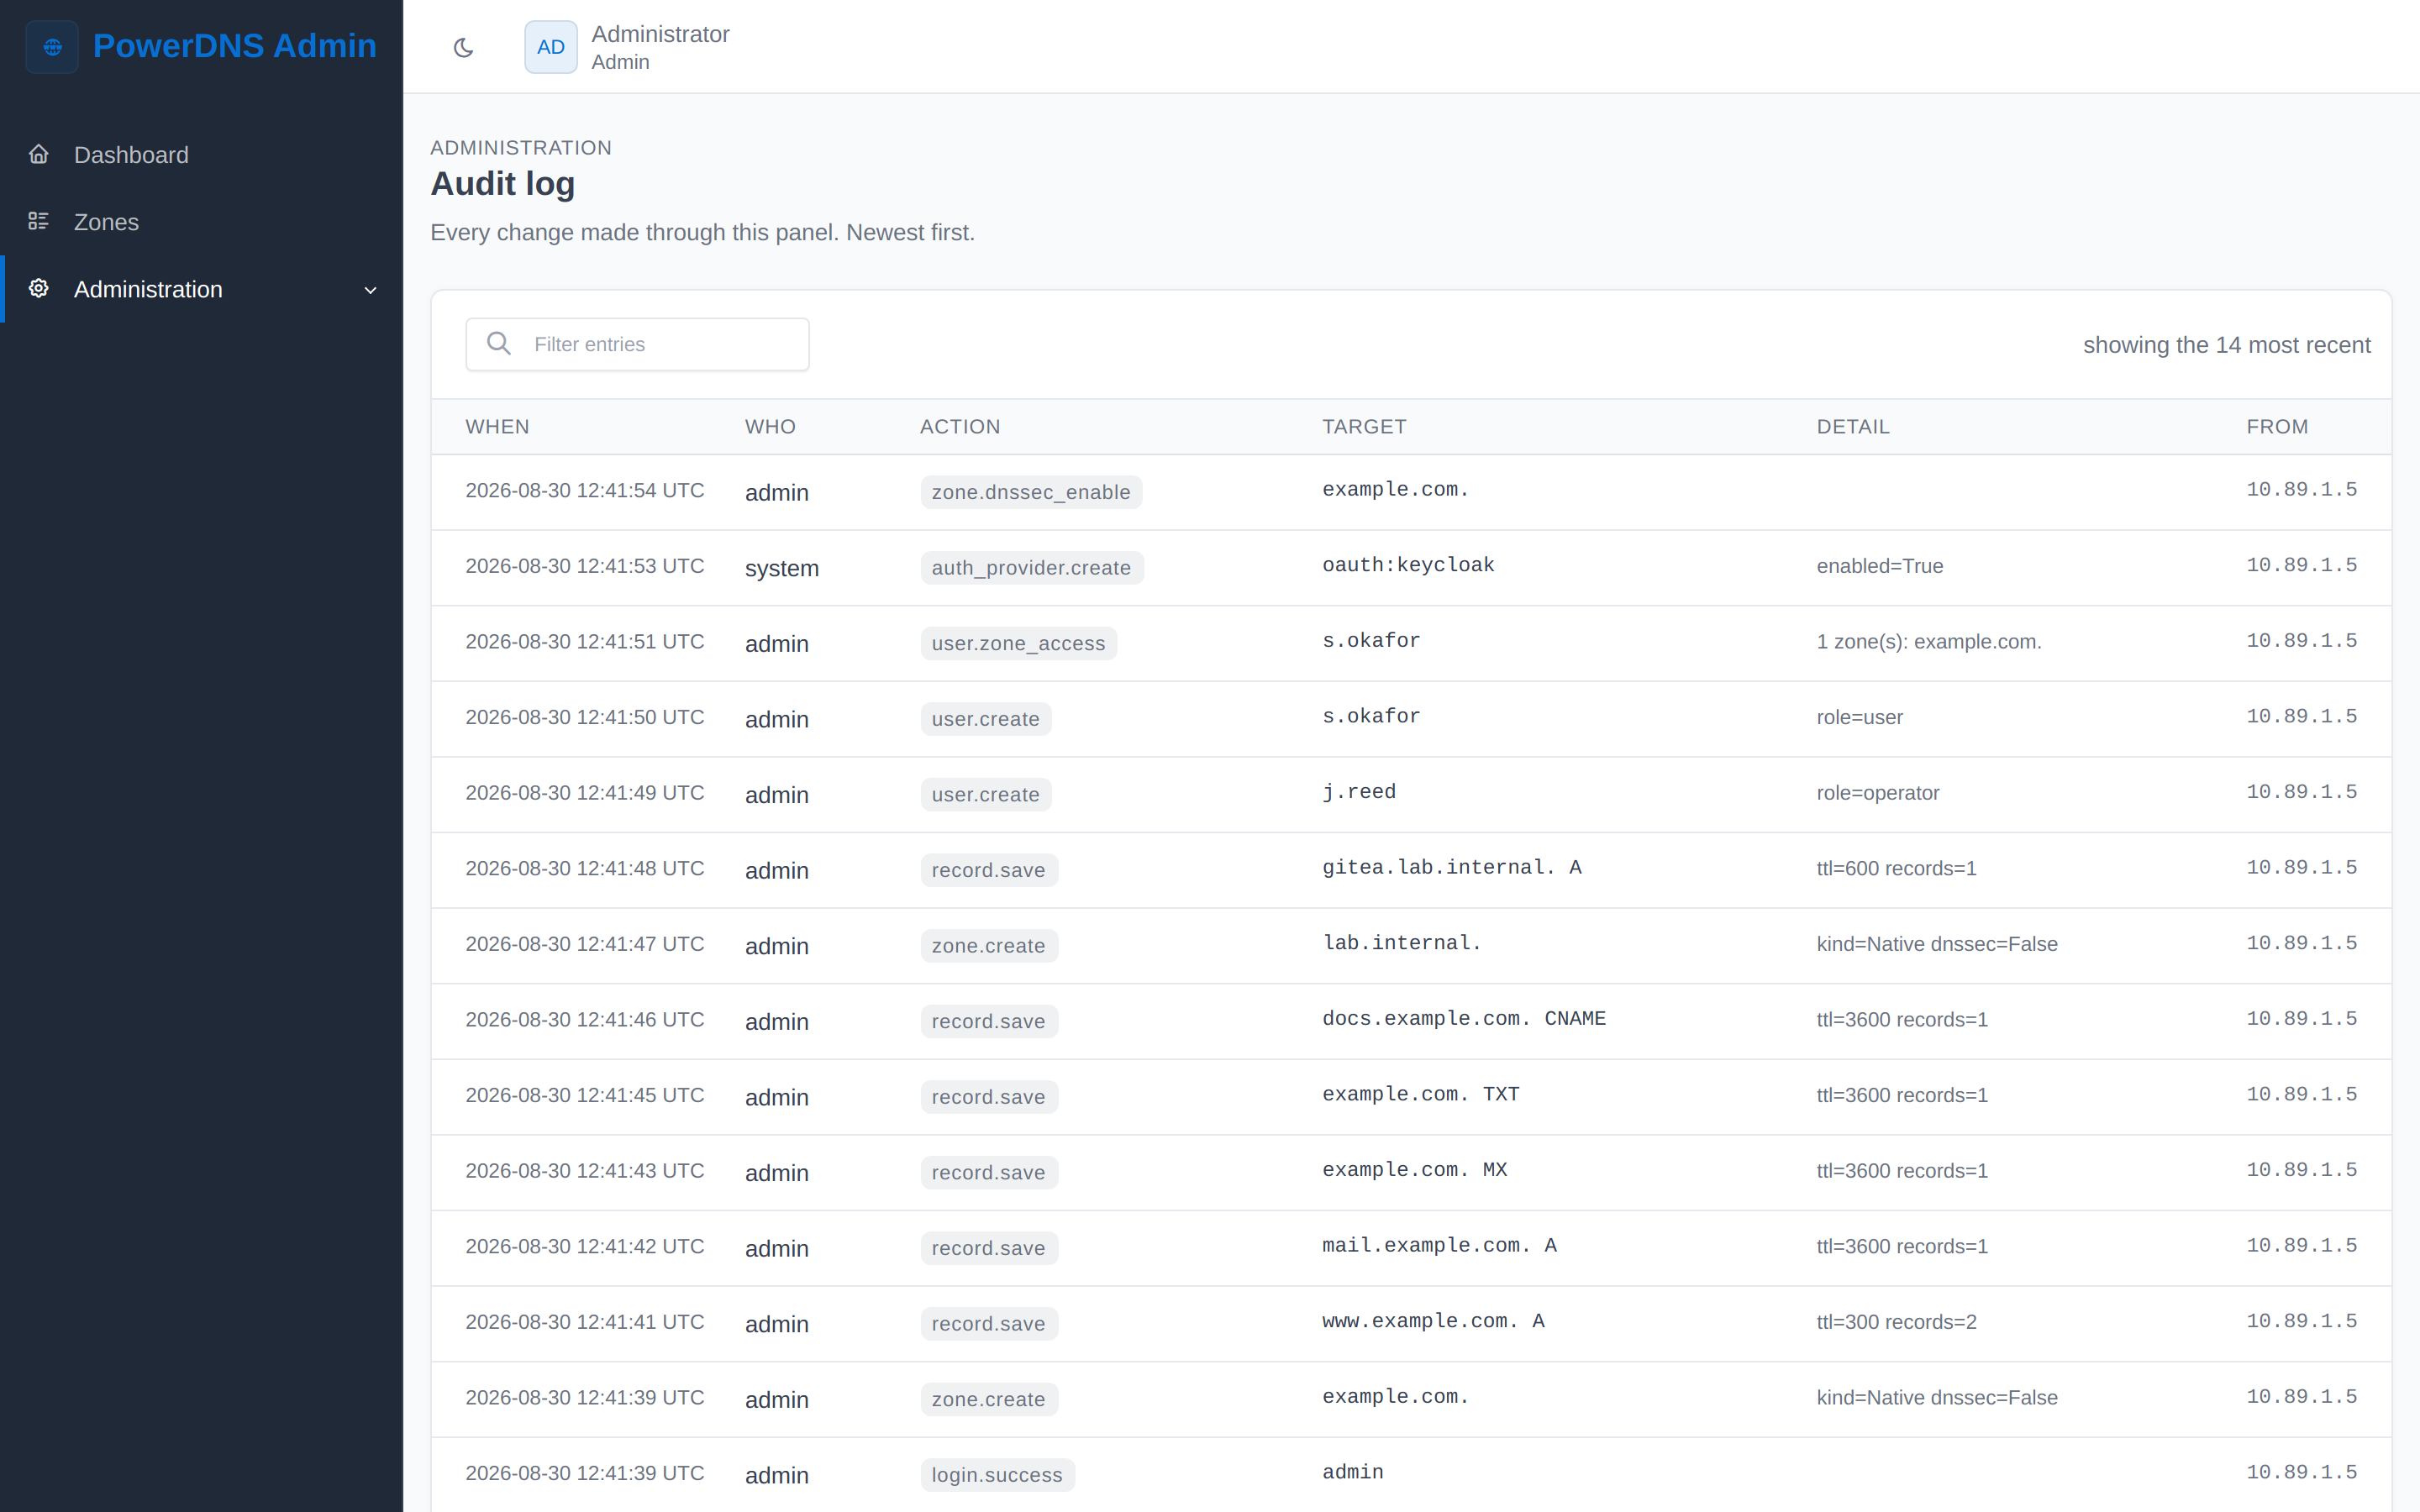Click the ttl=600 records=1 detail
Viewport: 2420px width, 1512px height.
(1896, 869)
